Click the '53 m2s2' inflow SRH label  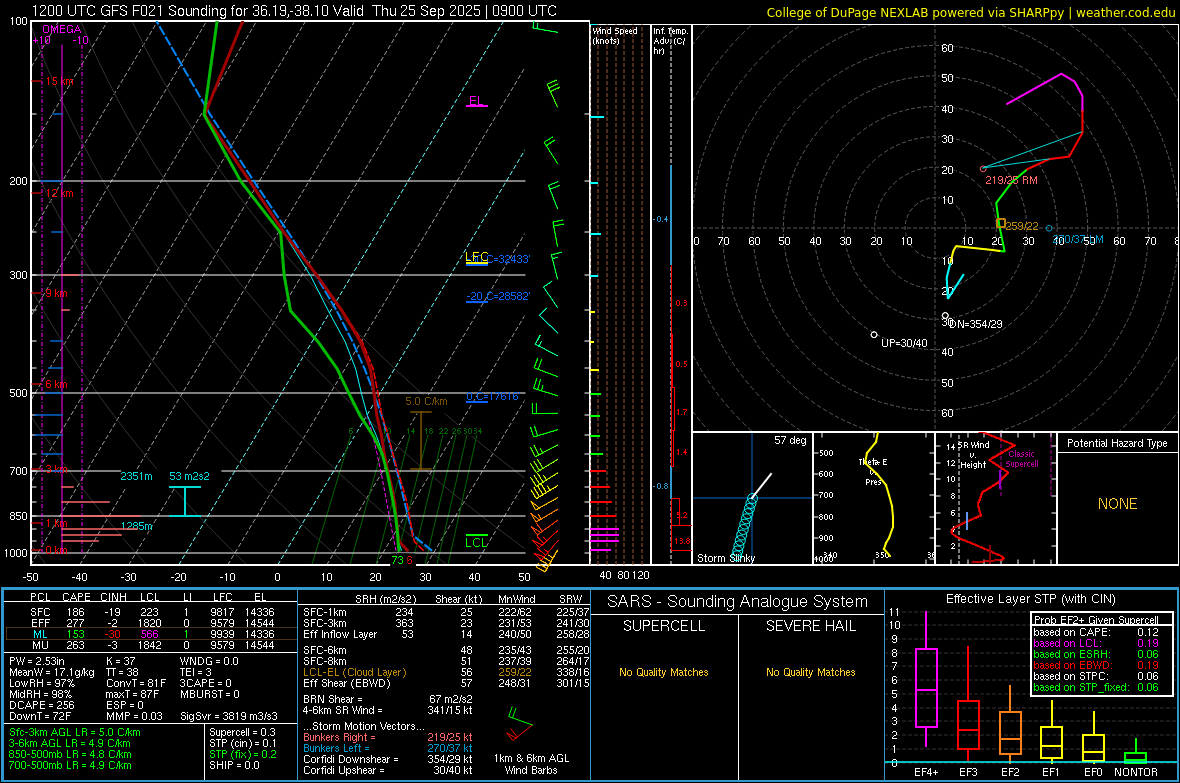pyautogui.click(x=189, y=476)
